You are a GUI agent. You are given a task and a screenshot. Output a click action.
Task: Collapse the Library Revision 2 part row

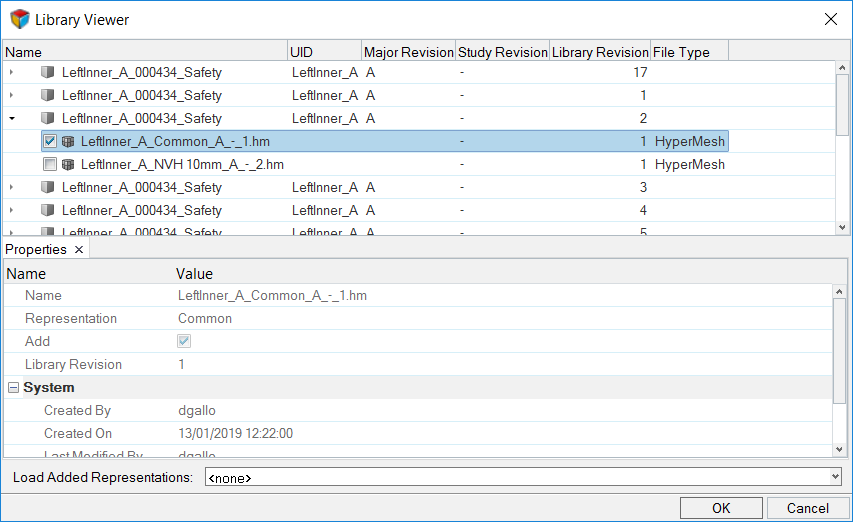[11, 118]
